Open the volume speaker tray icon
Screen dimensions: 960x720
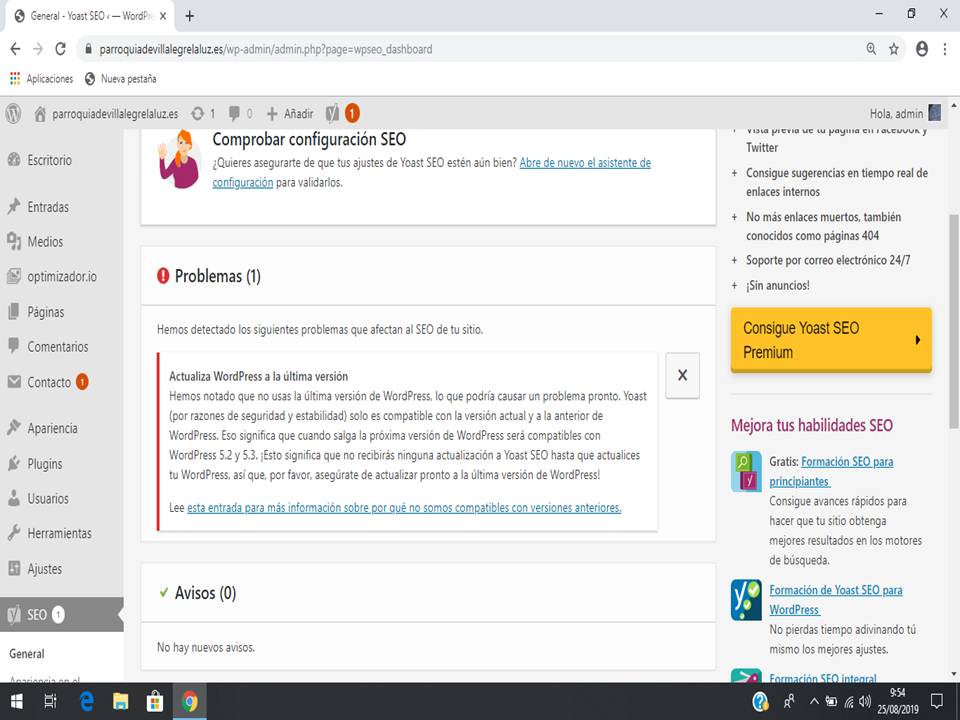(x=865, y=702)
